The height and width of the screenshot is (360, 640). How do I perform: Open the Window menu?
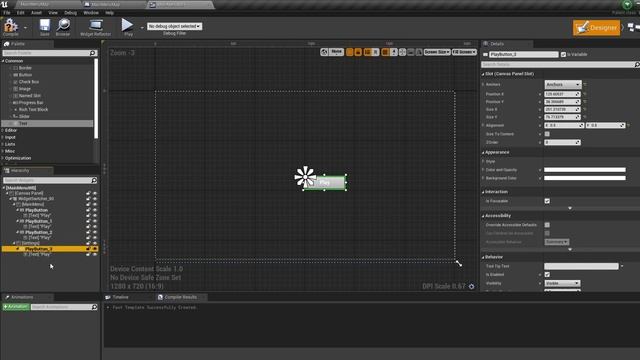91,13
